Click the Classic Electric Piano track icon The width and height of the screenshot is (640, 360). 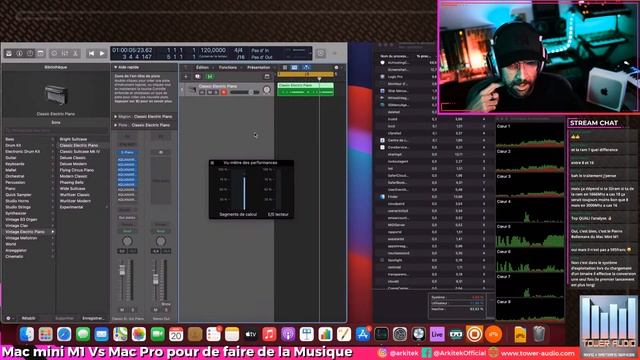tap(193, 89)
